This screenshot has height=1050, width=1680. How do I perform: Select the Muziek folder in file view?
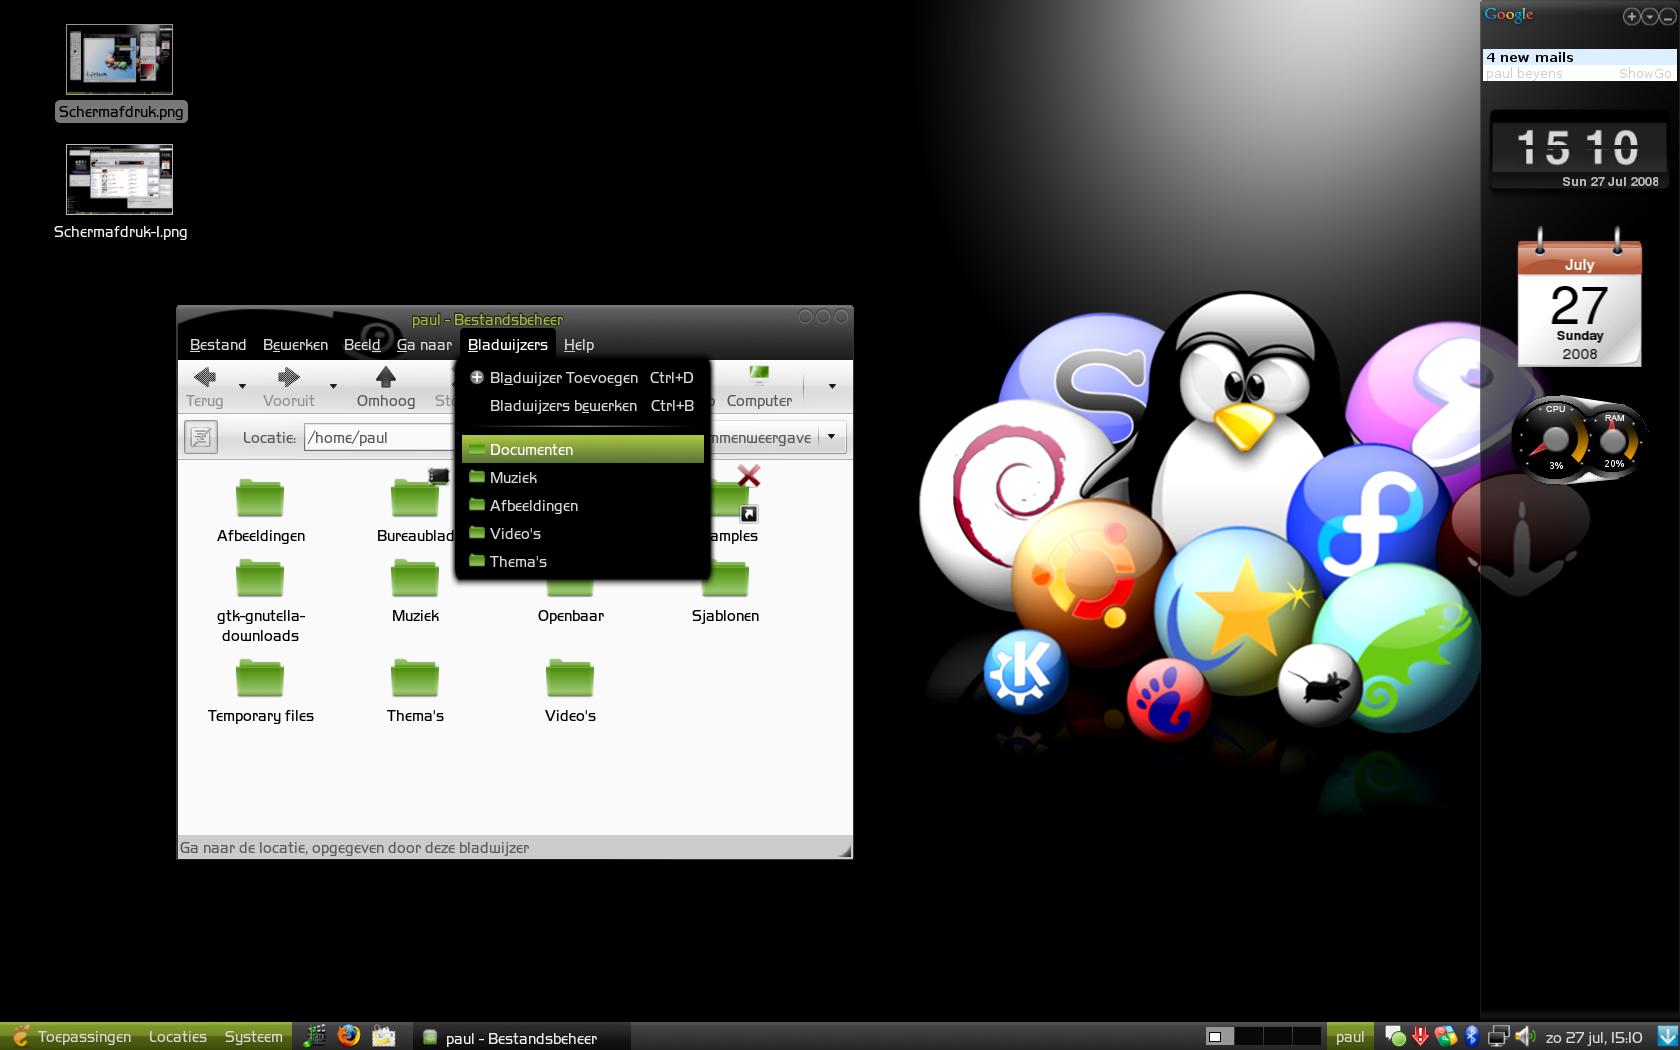click(415, 577)
